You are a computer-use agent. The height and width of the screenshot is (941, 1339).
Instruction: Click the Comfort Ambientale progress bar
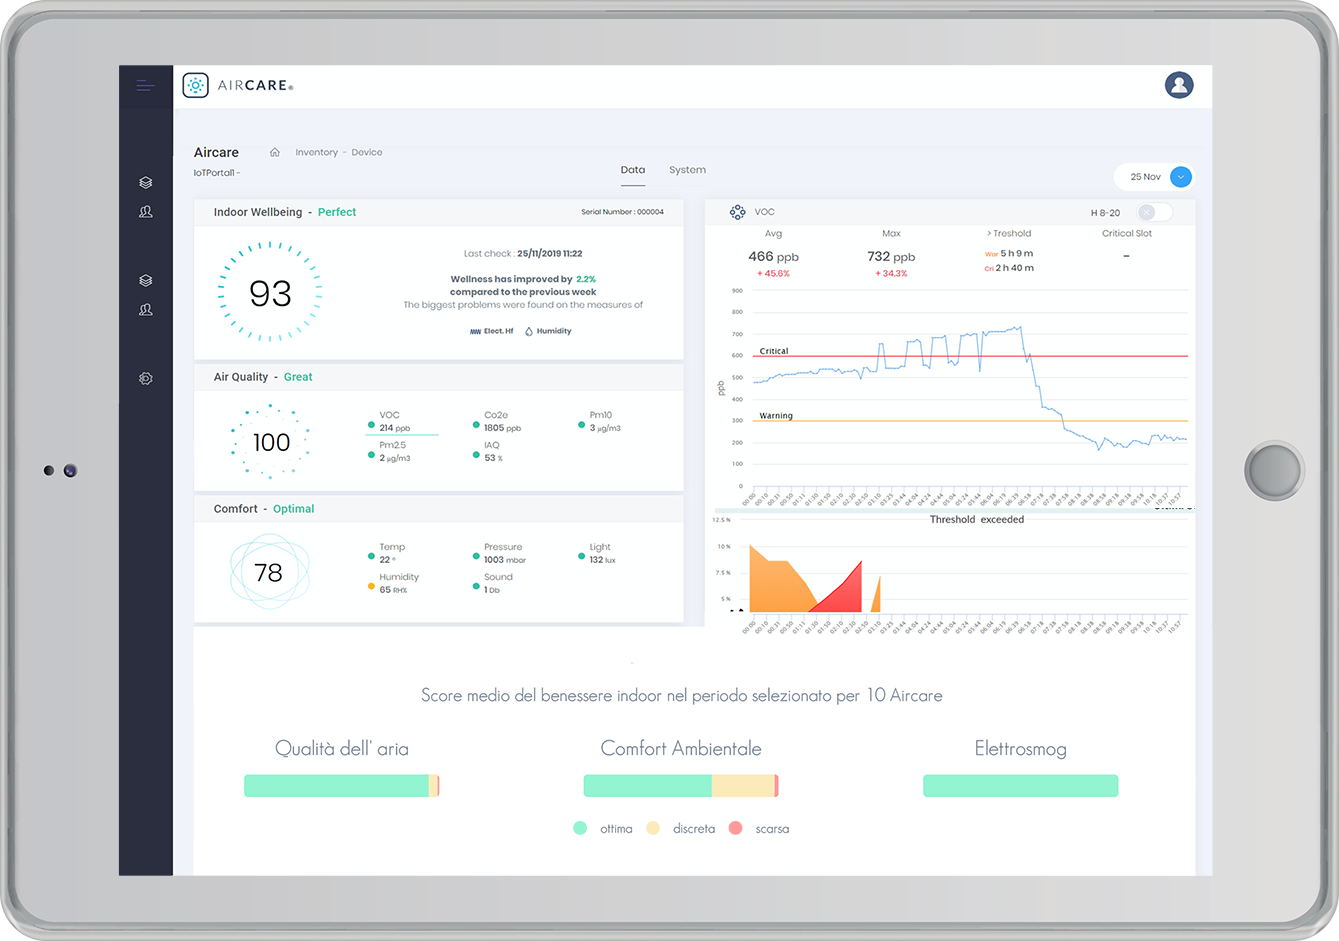pyautogui.click(x=681, y=786)
